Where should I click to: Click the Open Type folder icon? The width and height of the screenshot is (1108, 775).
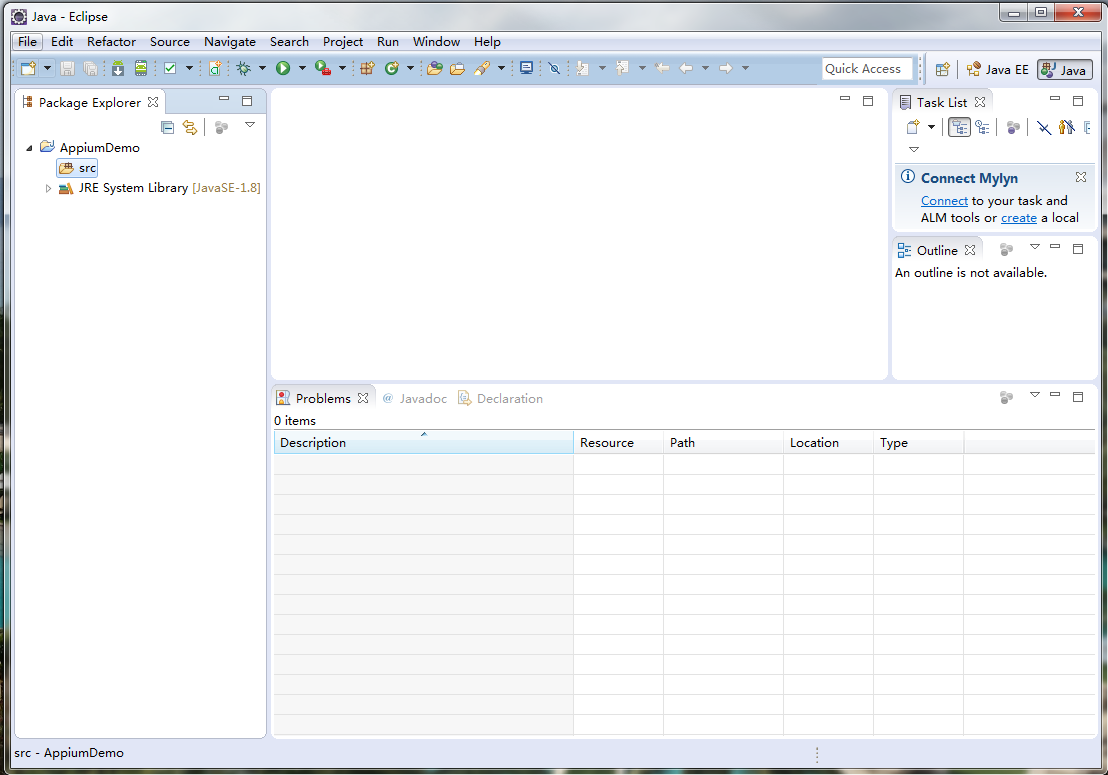click(435, 69)
